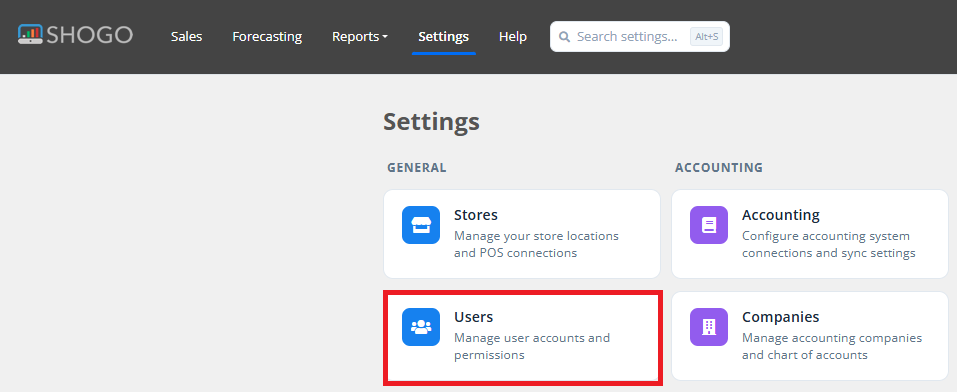This screenshot has height=392, width=957.
Task: Click the purple Accounting ledger icon
Action: 709,225
